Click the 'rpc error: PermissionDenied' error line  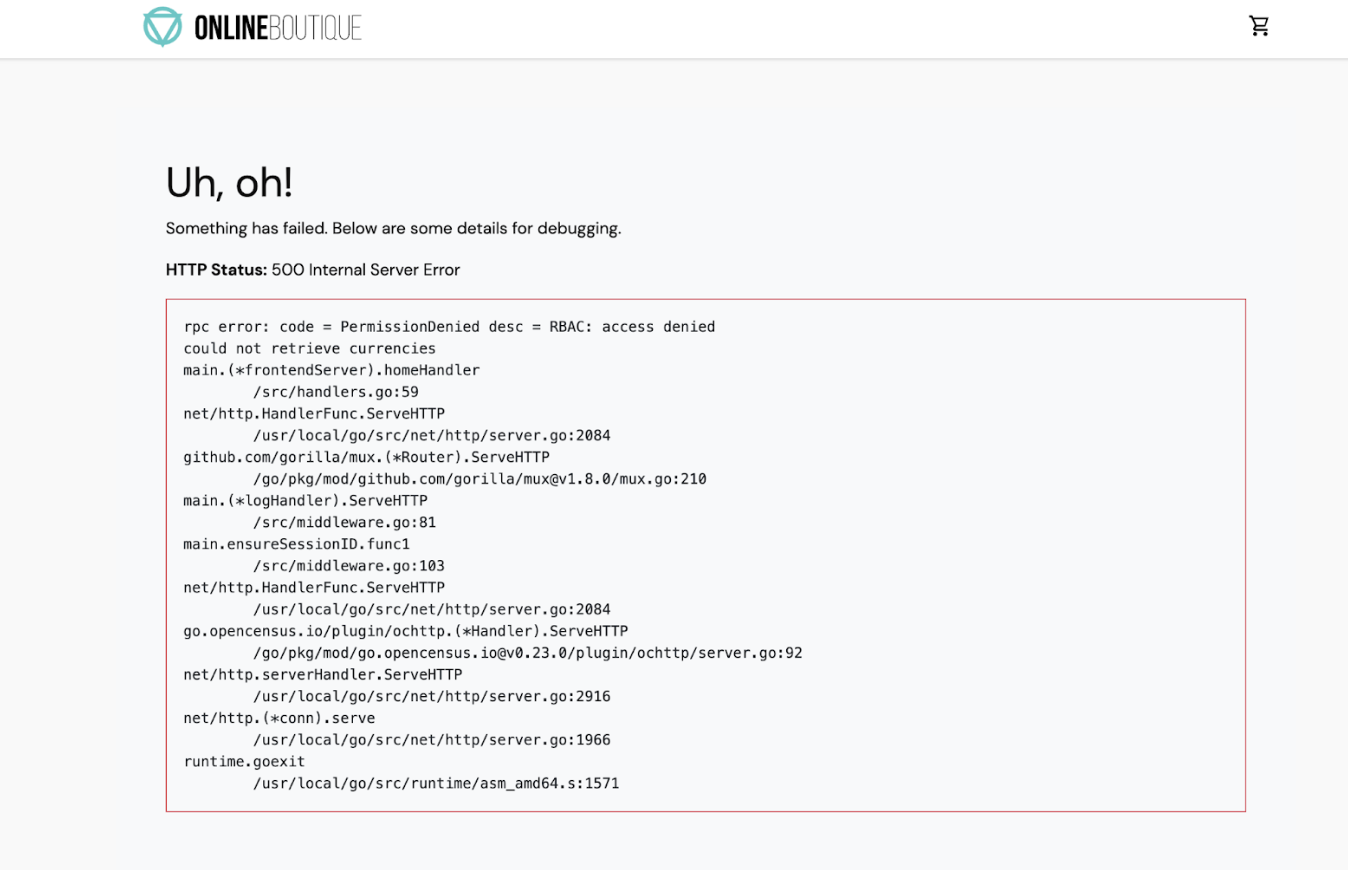448,326
